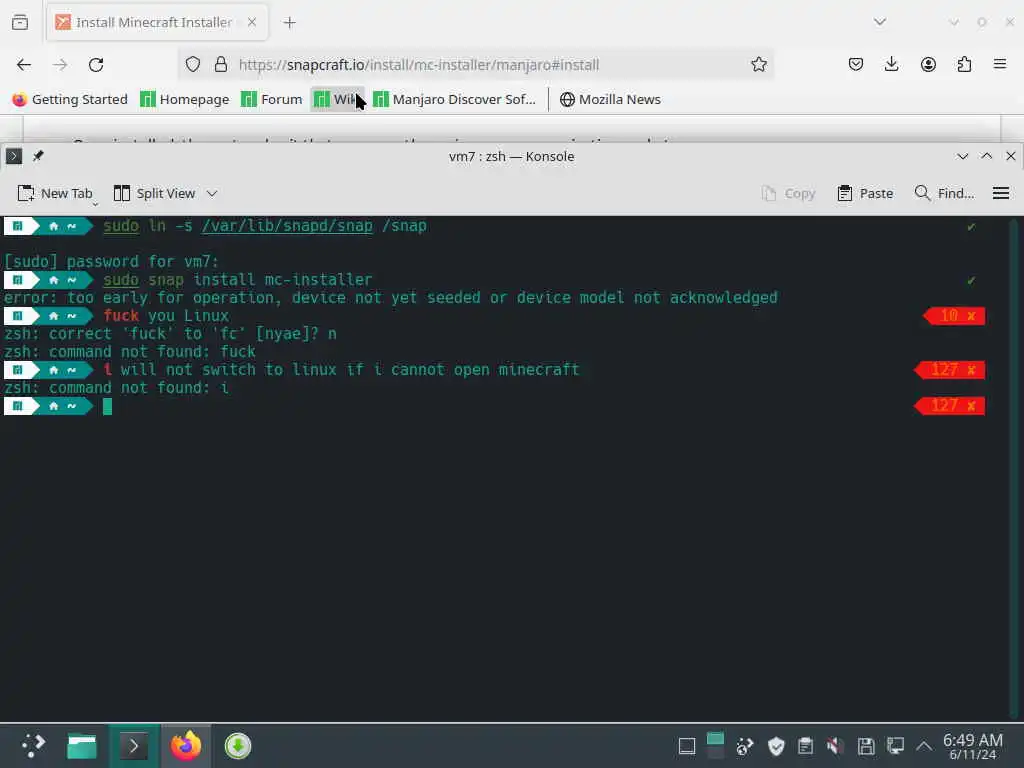
Task: Open Homepage bookmark
Action: pos(185,99)
